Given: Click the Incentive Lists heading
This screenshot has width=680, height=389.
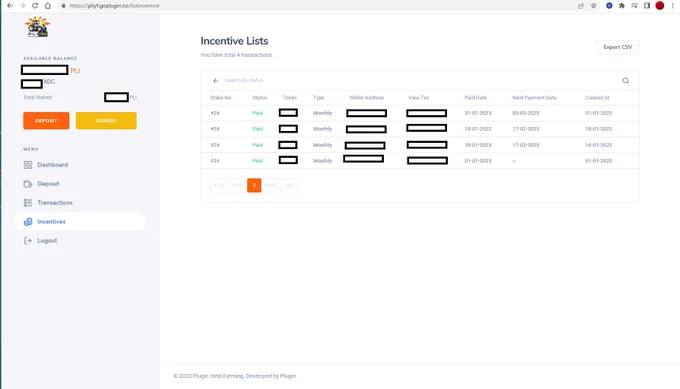Looking at the screenshot, I should (x=234, y=41).
